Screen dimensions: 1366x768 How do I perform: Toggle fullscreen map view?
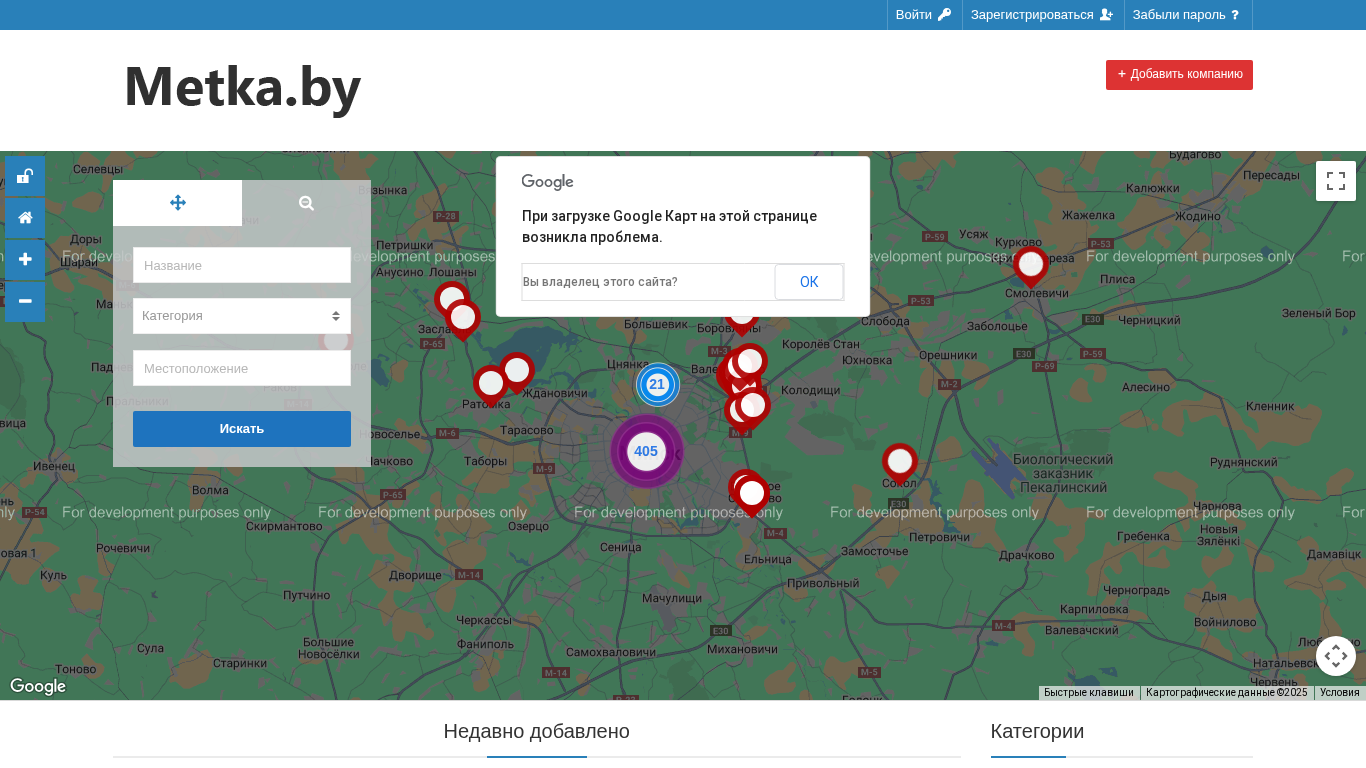(1336, 181)
